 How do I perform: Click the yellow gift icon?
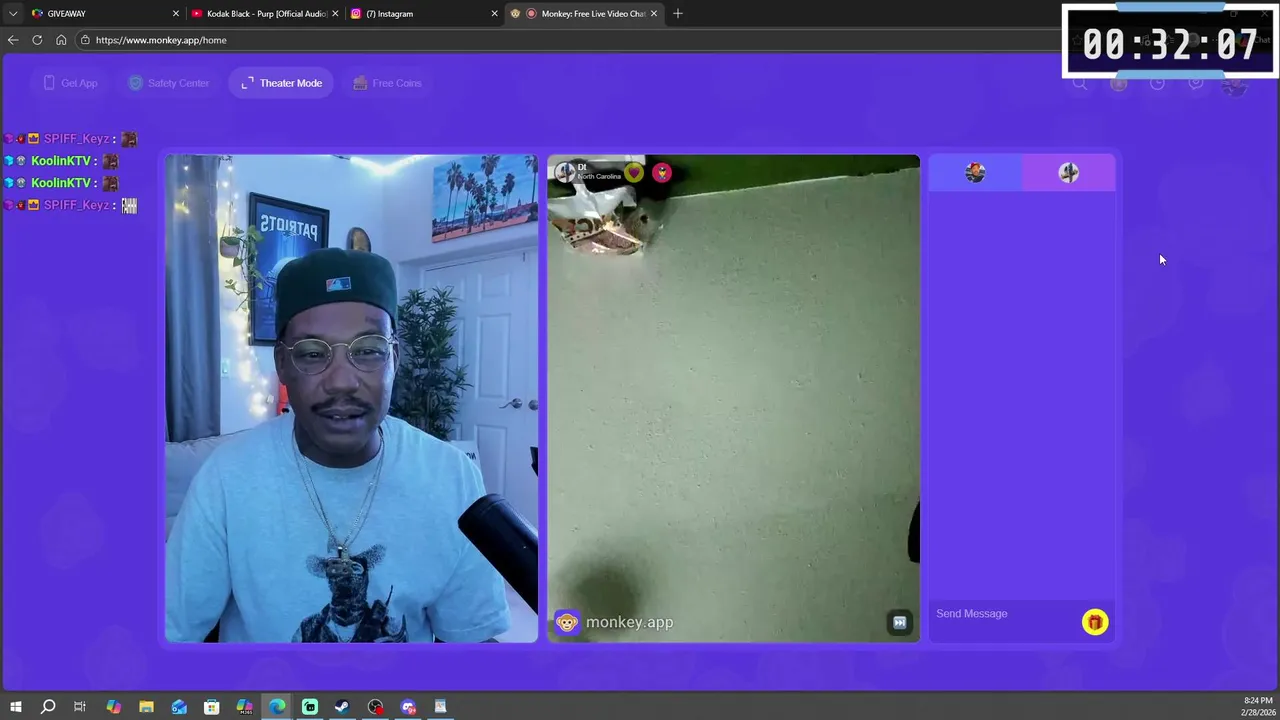coord(1094,622)
